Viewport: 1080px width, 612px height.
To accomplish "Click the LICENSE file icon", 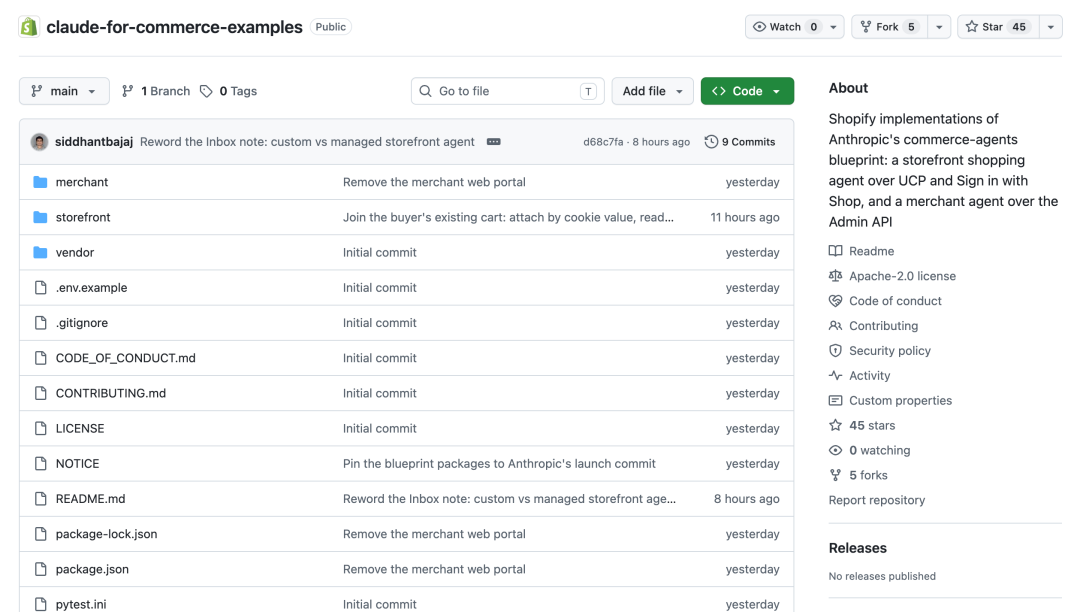I will pos(41,428).
